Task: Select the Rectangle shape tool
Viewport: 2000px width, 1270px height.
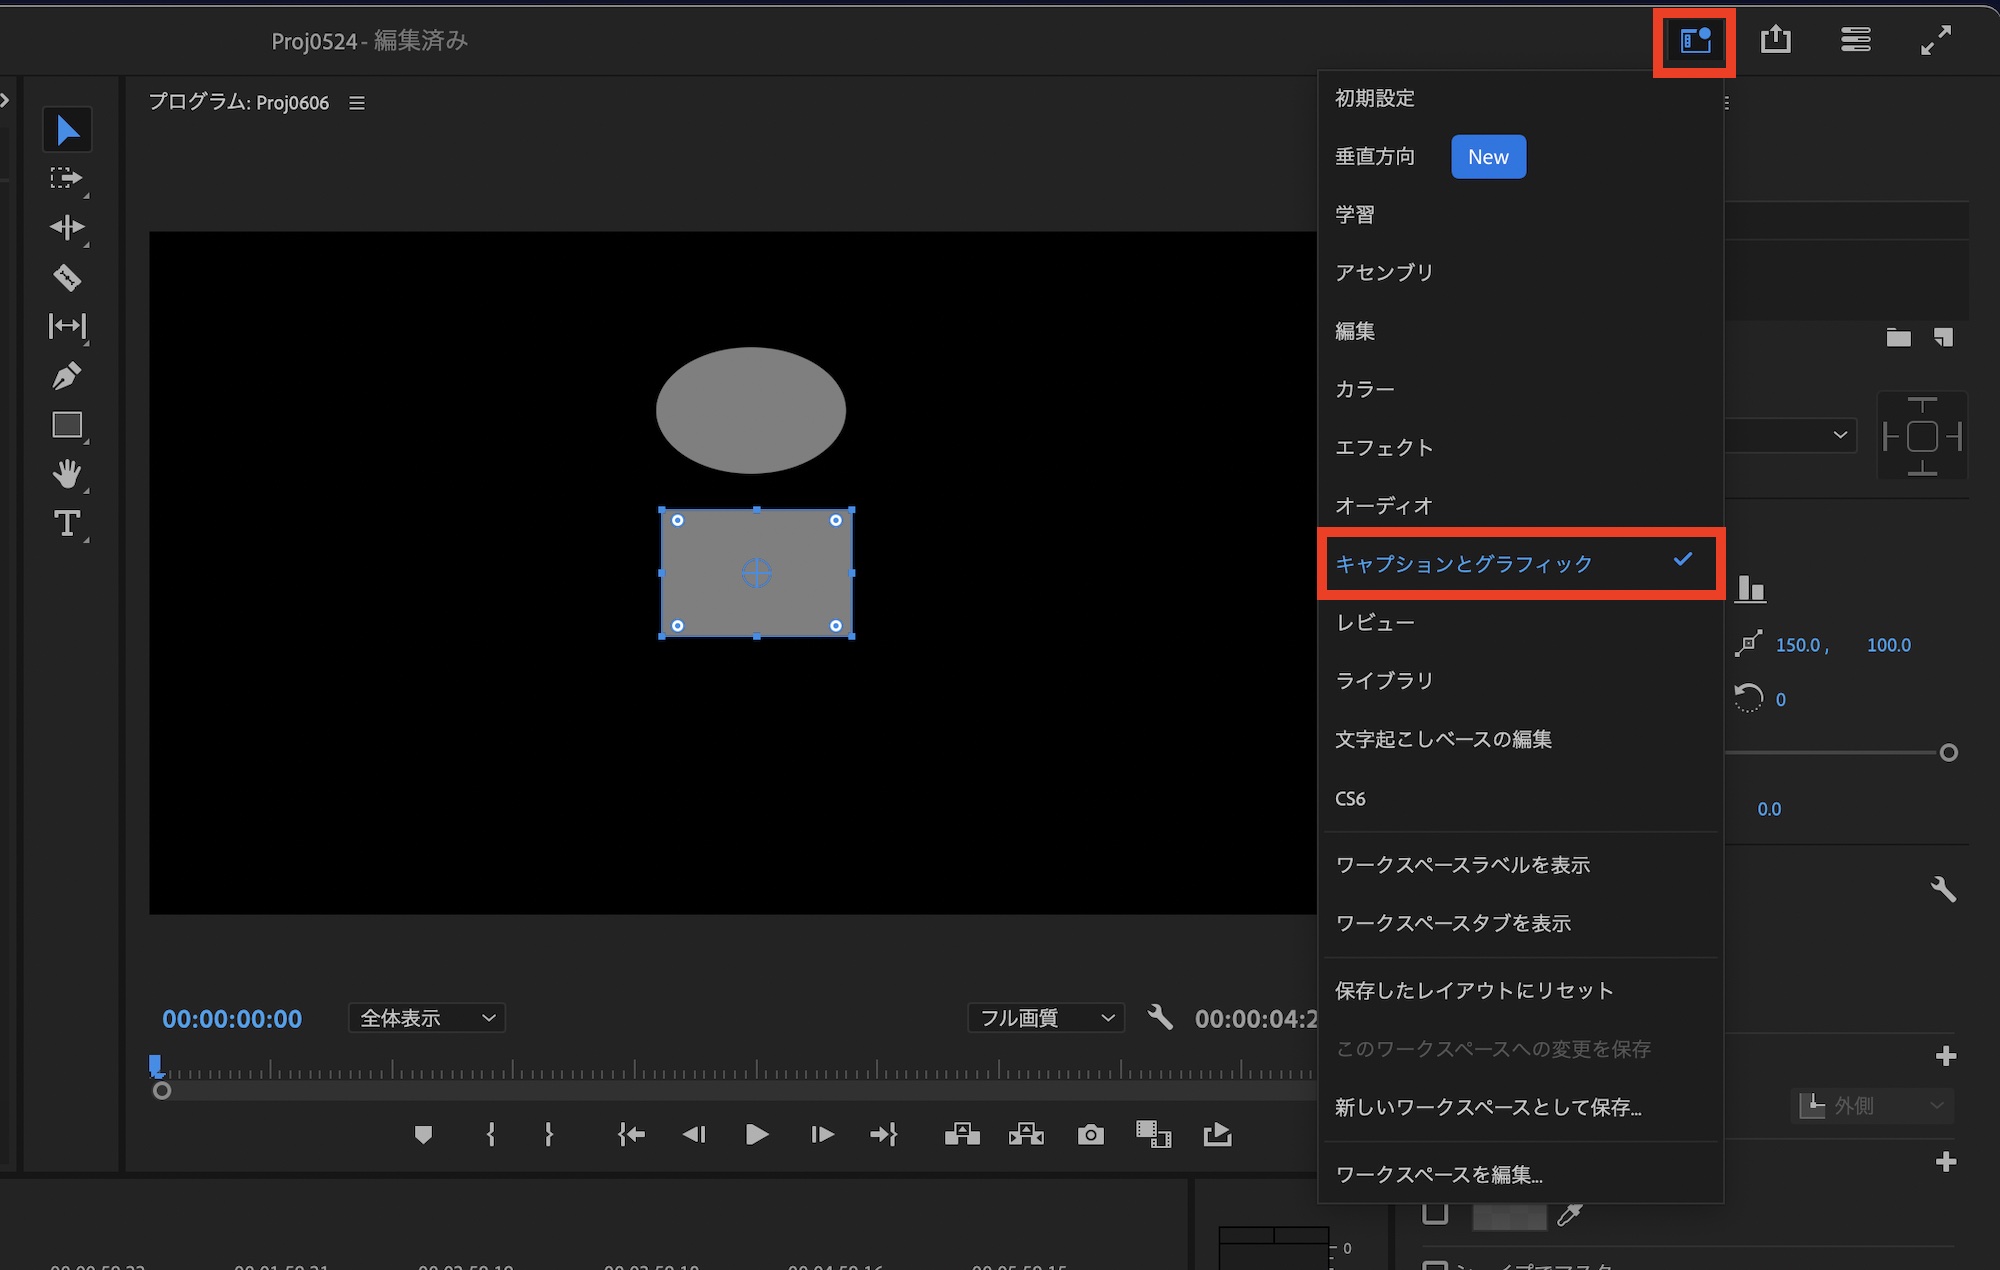Action: point(67,425)
